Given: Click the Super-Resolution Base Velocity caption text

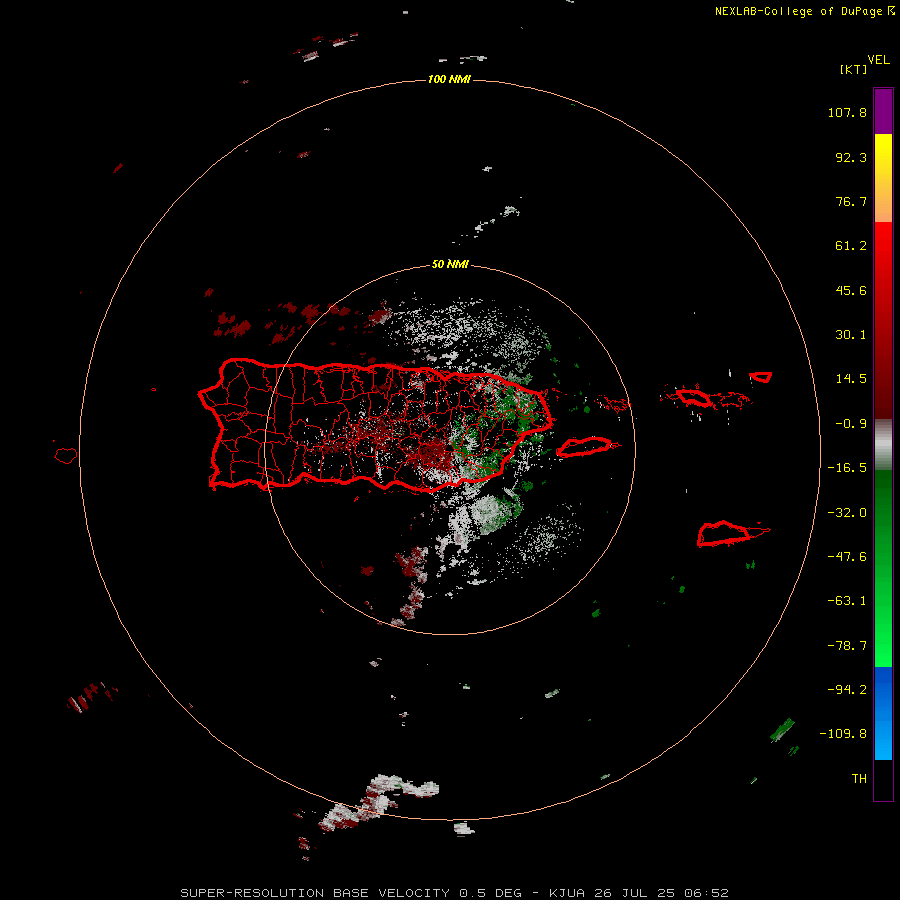Looking at the screenshot, I should point(454,893).
